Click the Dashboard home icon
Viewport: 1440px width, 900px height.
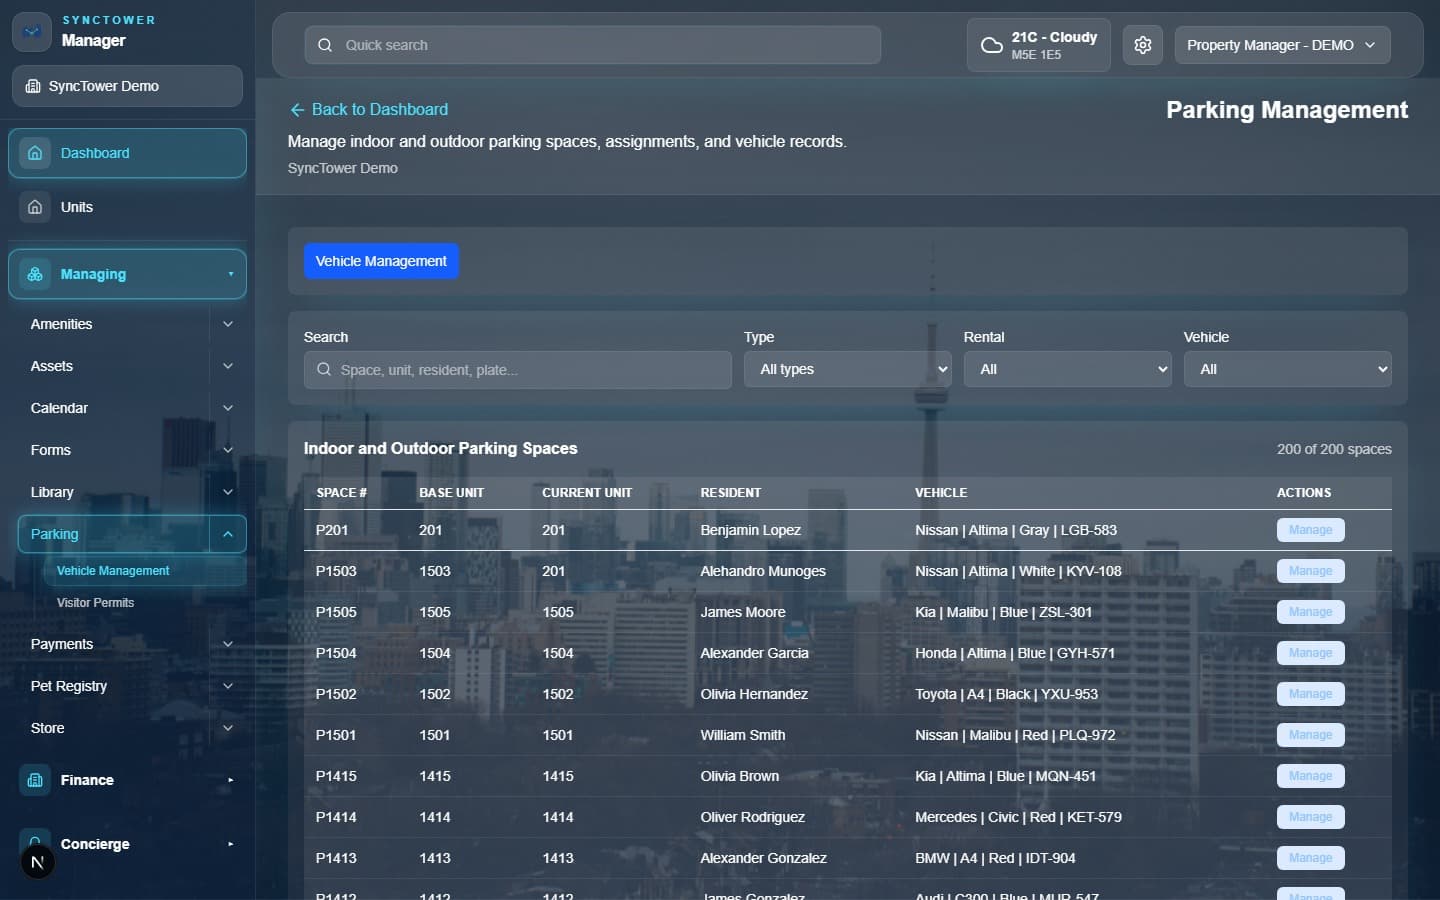[35, 153]
